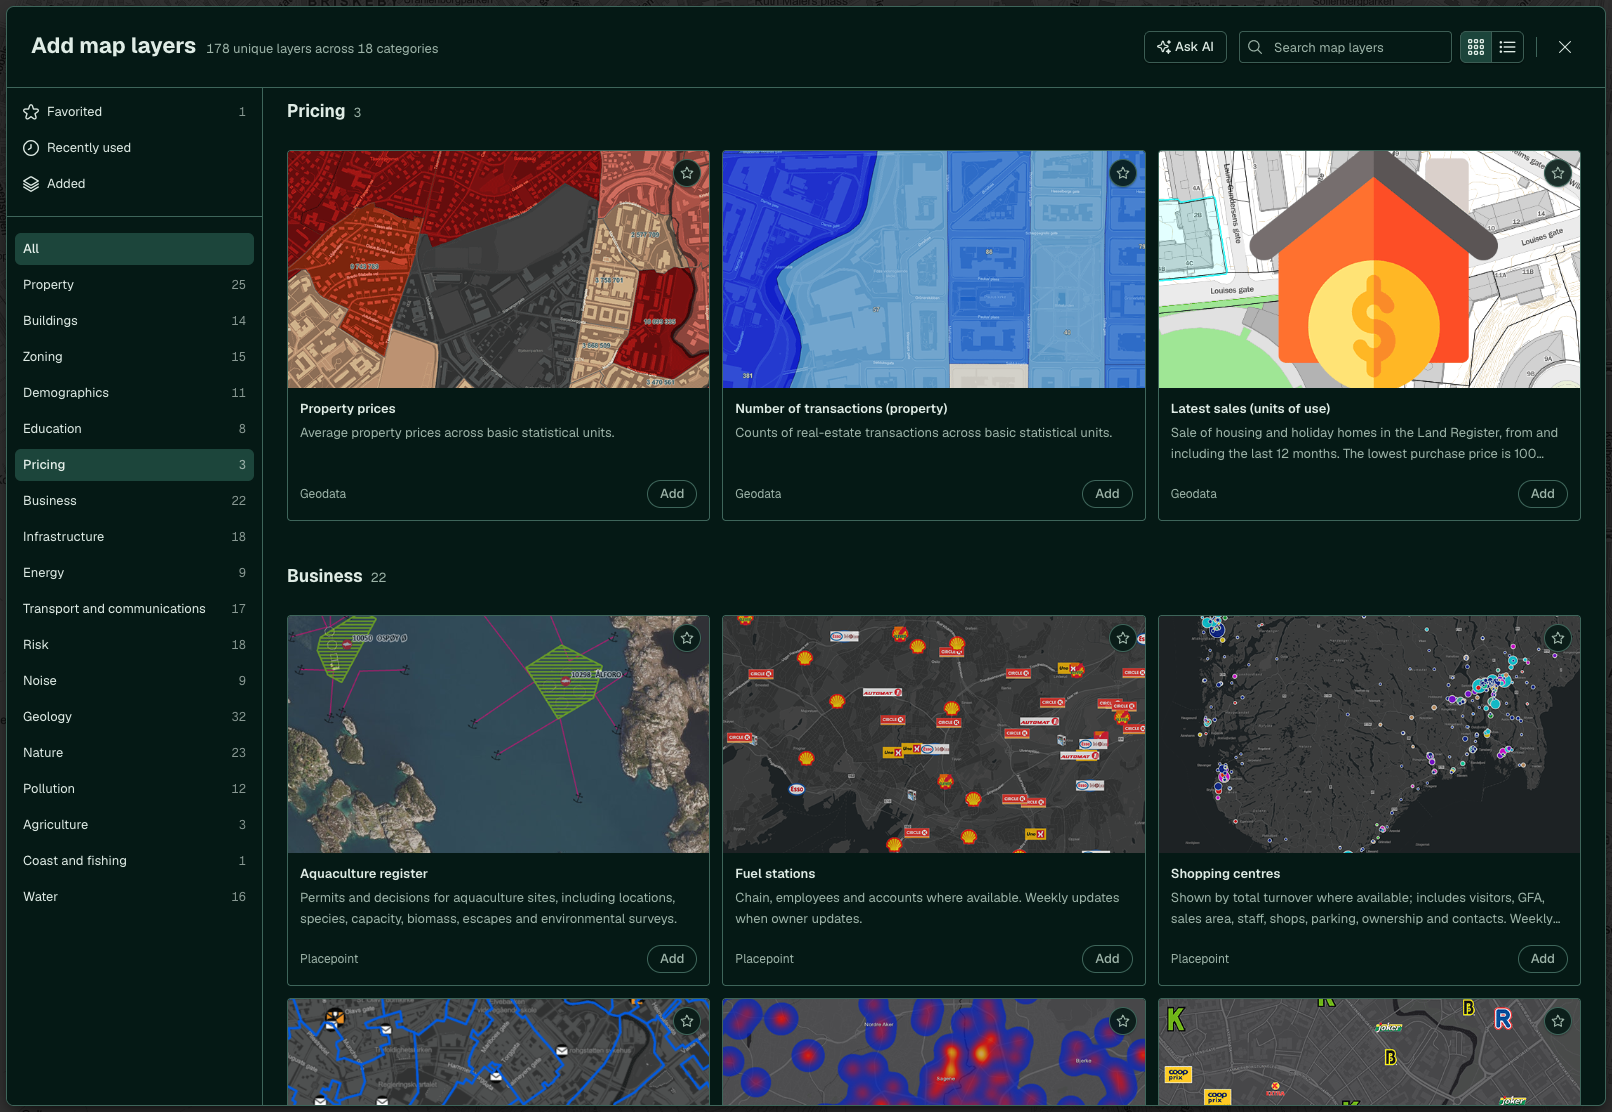Viewport: 1612px width, 1112px height.
Task: Select the Business category
Action: (x=134, y=501)
